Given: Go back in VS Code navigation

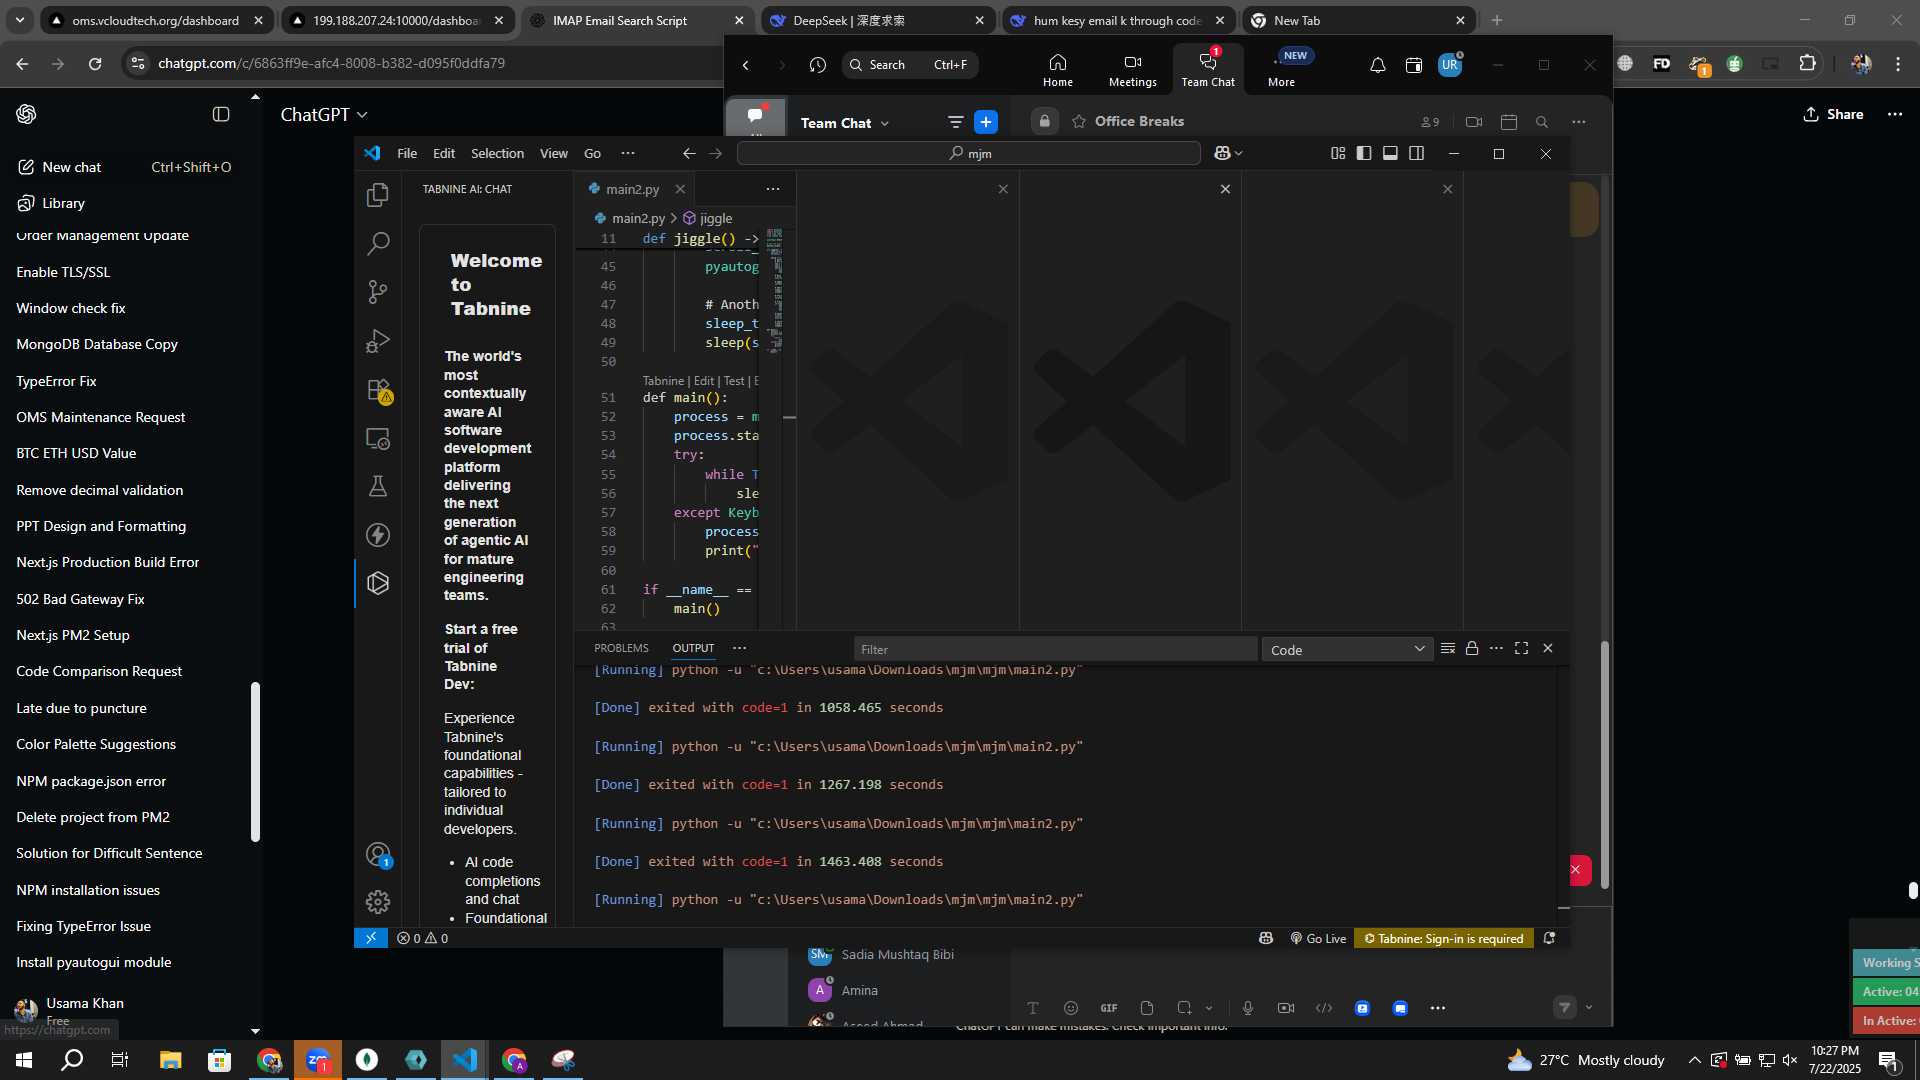Looking at the screenshot, I should coord(689,153).
